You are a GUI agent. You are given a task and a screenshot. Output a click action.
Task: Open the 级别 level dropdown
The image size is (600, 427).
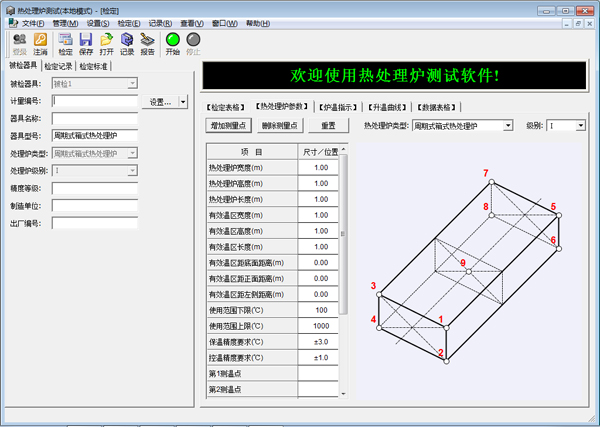(x=580, y=126)
